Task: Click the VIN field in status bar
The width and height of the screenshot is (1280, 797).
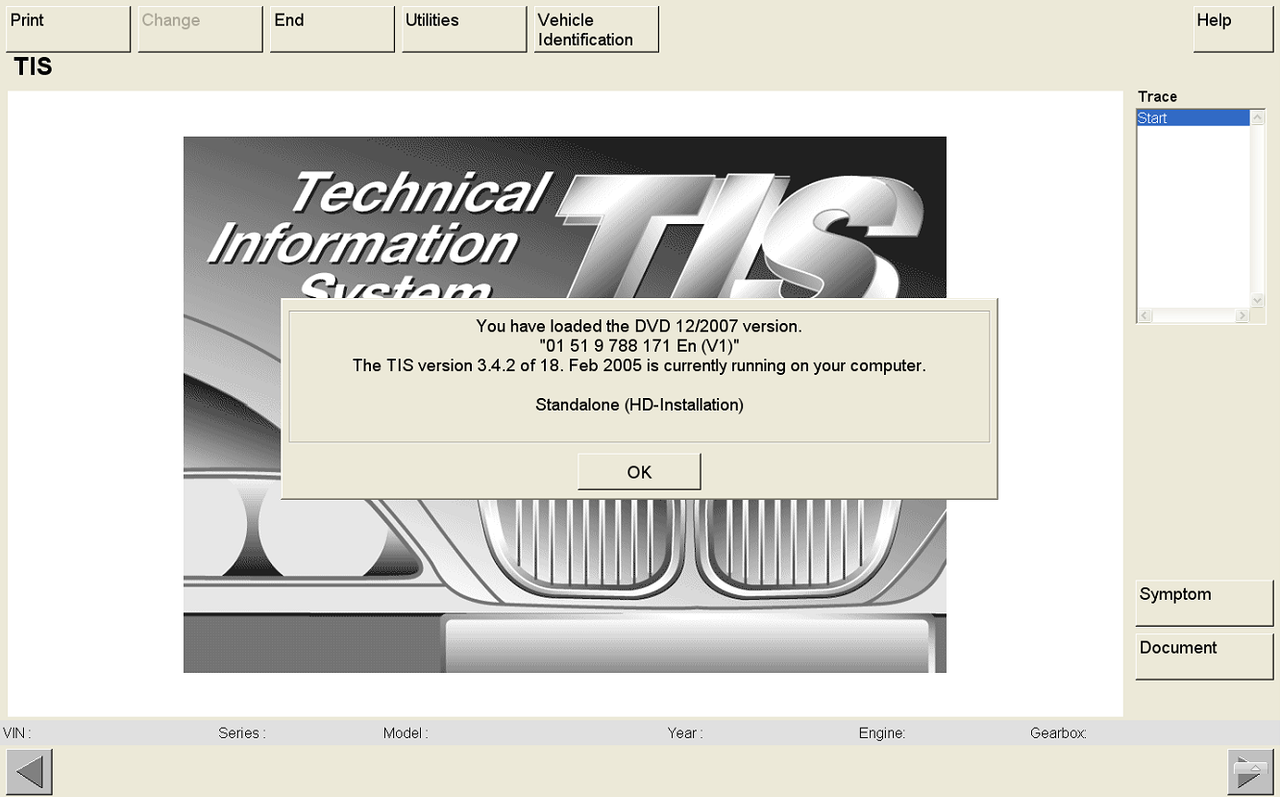Action: [x=18, y=733]
